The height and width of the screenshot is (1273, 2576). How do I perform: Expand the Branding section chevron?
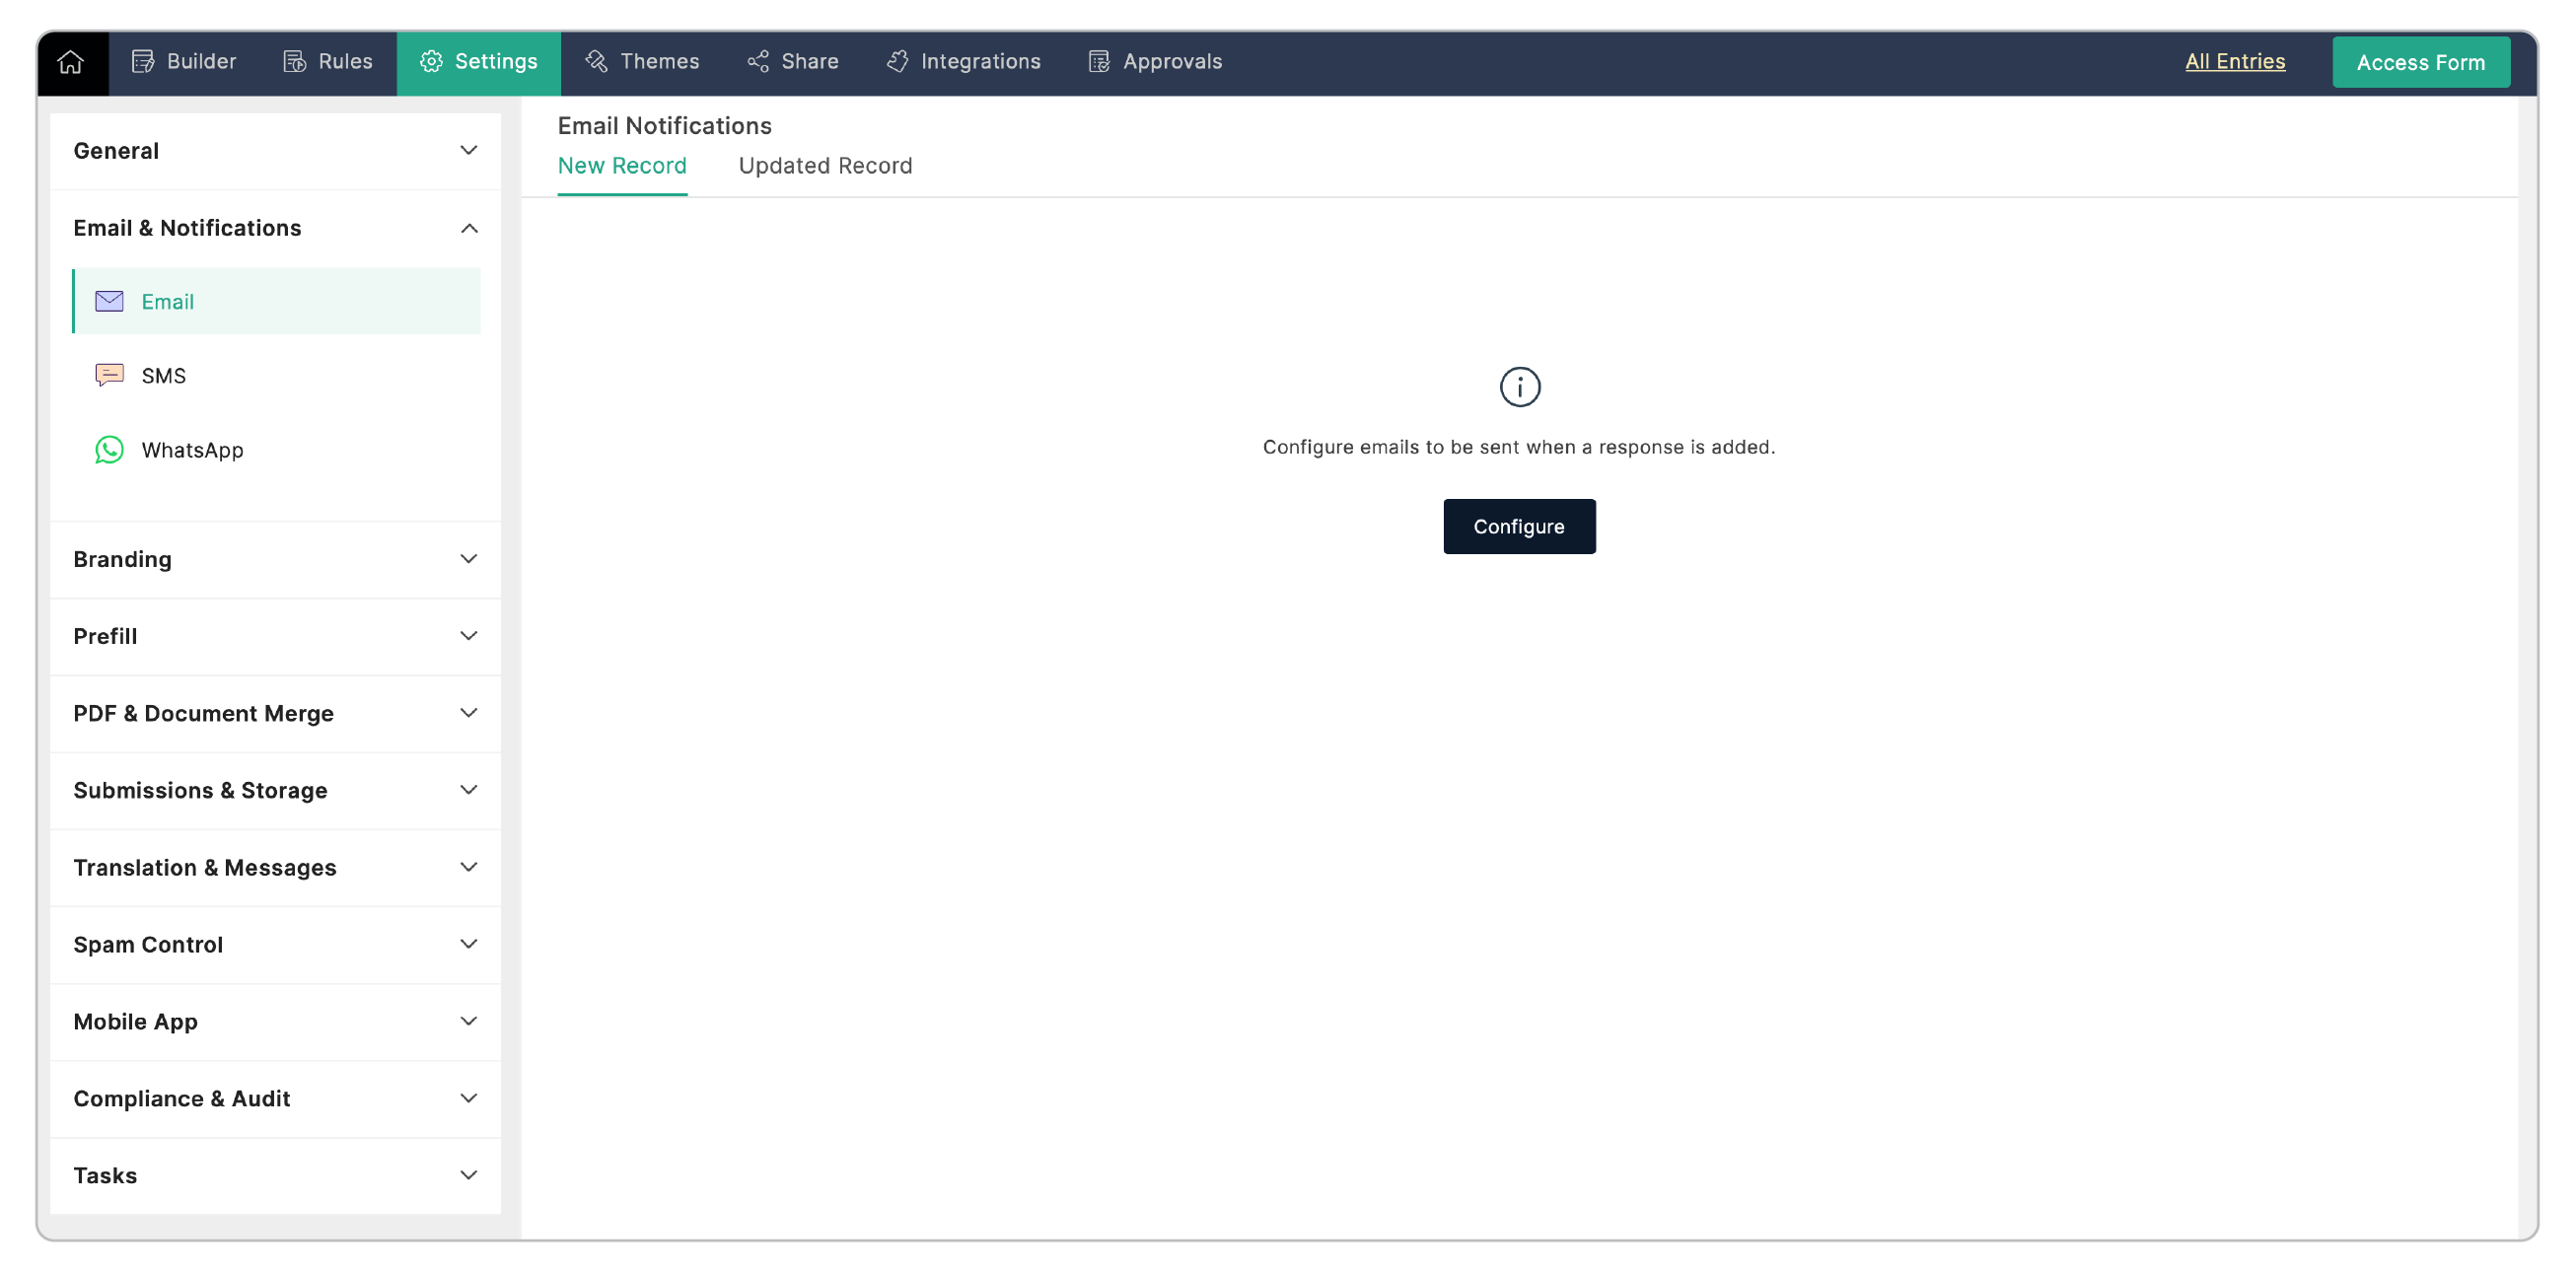468,559
